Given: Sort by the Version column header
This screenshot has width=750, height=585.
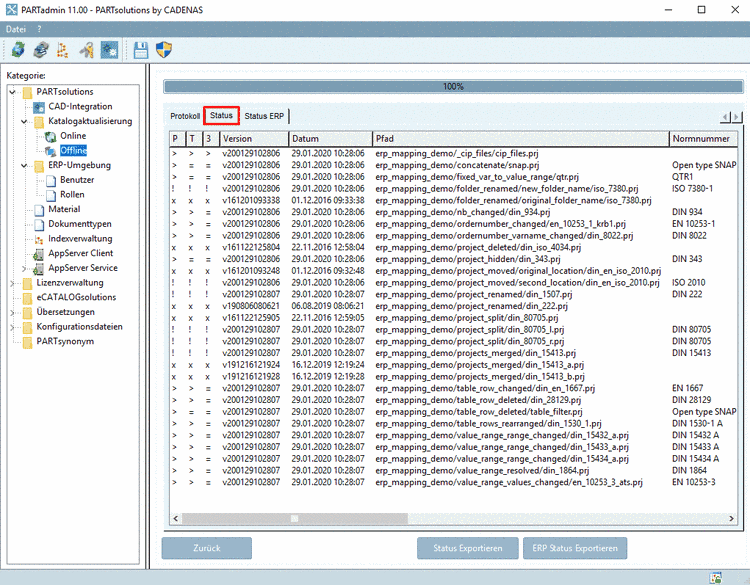Looking at the screenshot, I should point(254,139).
